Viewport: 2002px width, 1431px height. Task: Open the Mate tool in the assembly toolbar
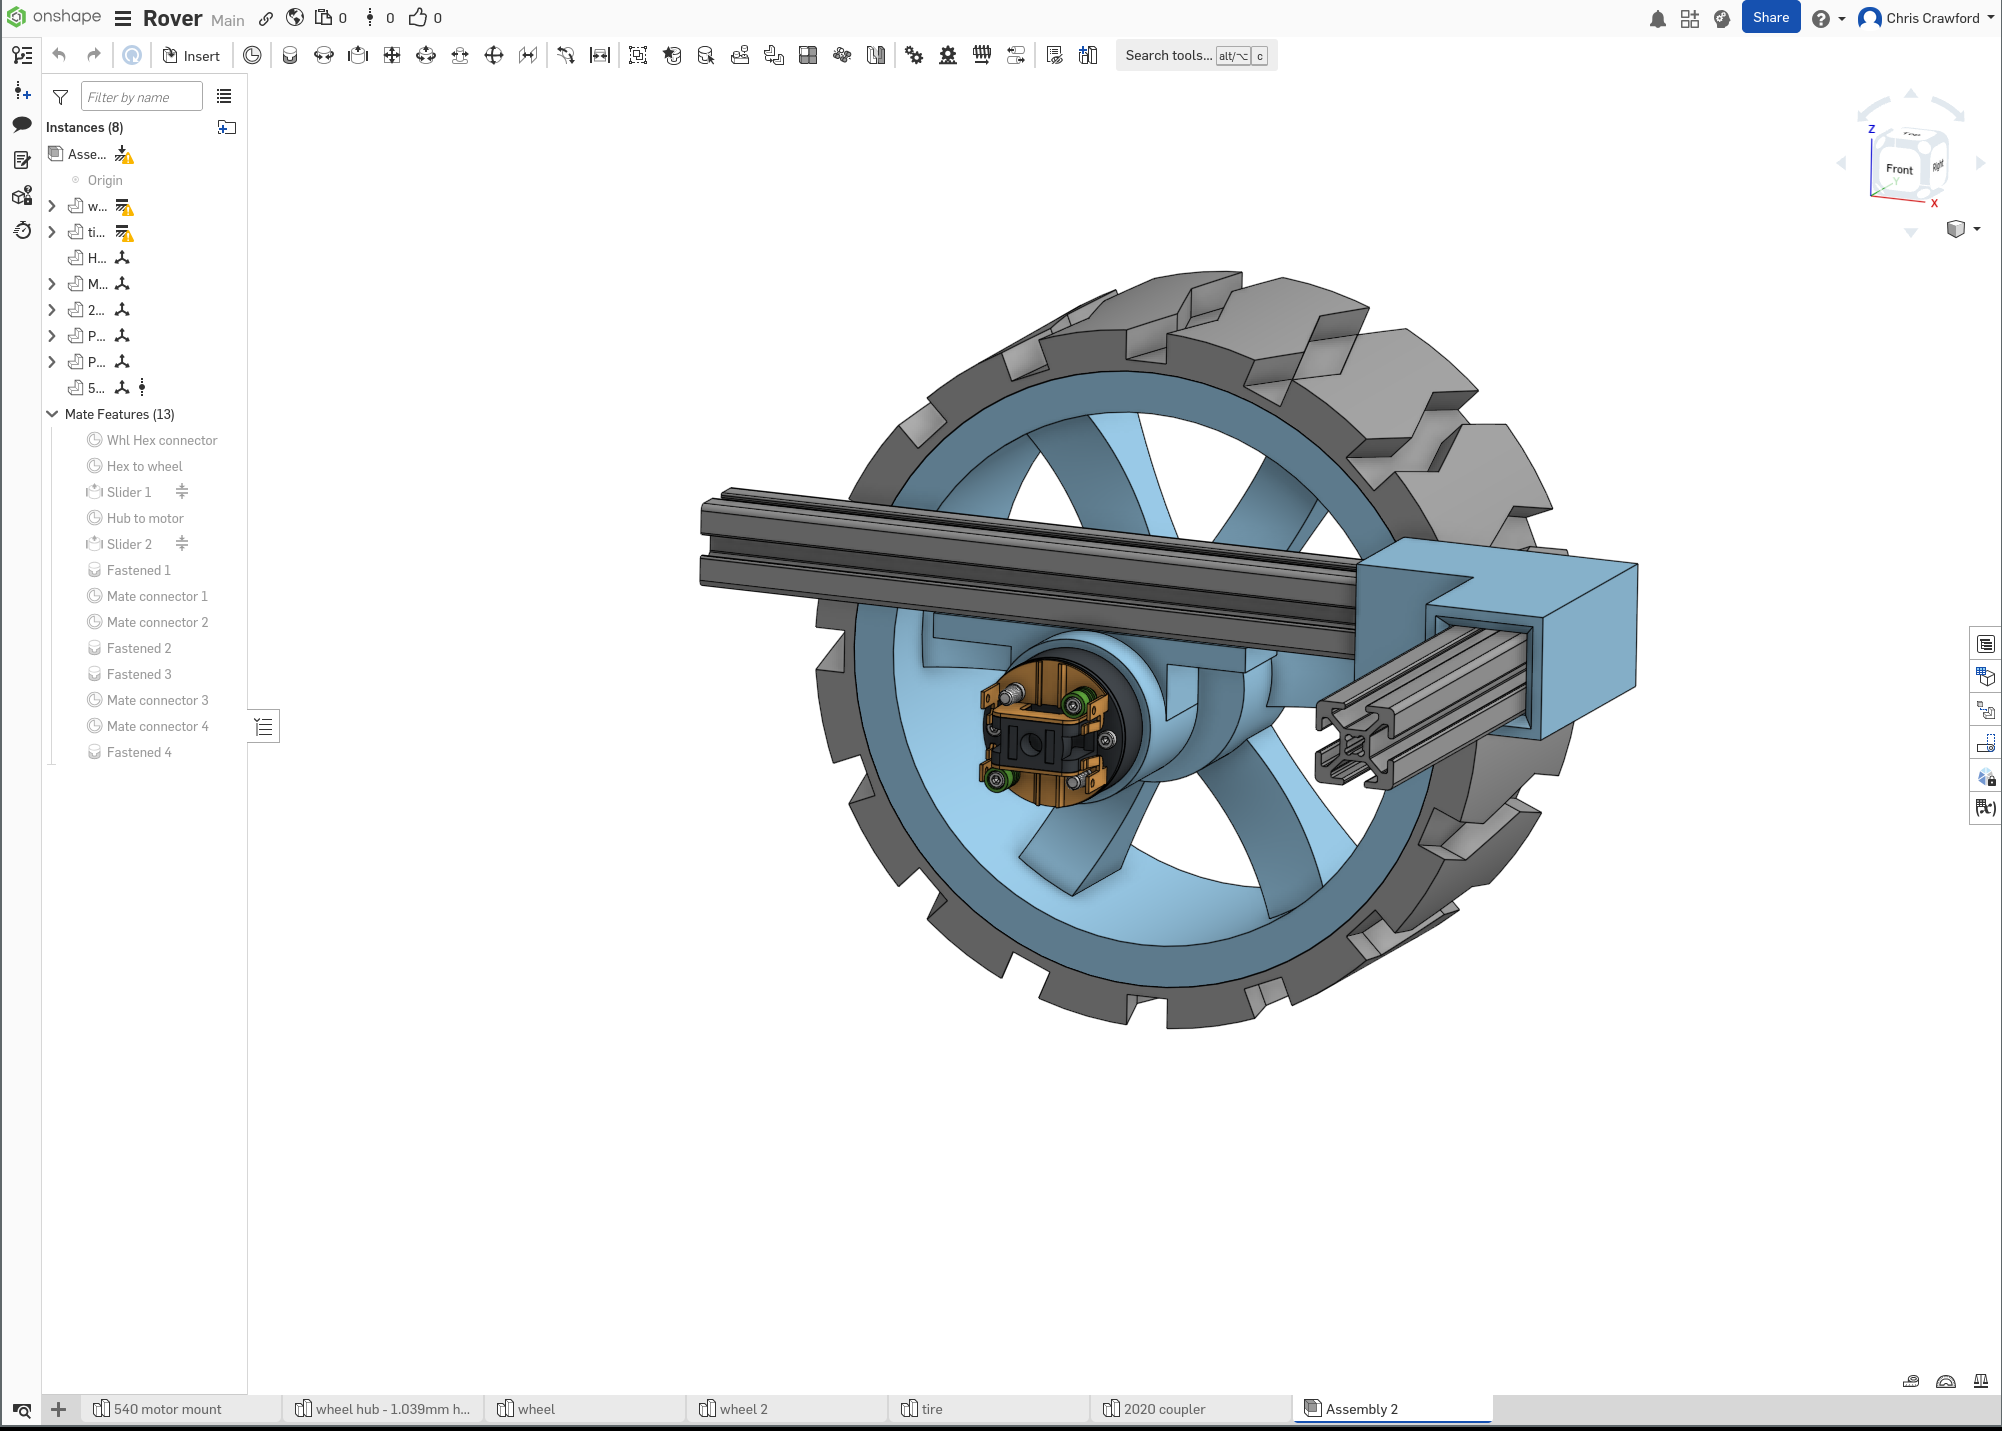[x=252, y=56]
